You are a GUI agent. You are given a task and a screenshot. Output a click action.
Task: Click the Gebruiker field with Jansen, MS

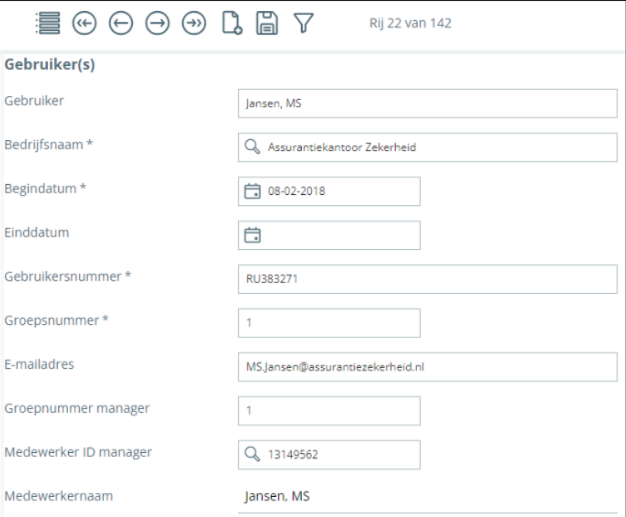(428, 103)
